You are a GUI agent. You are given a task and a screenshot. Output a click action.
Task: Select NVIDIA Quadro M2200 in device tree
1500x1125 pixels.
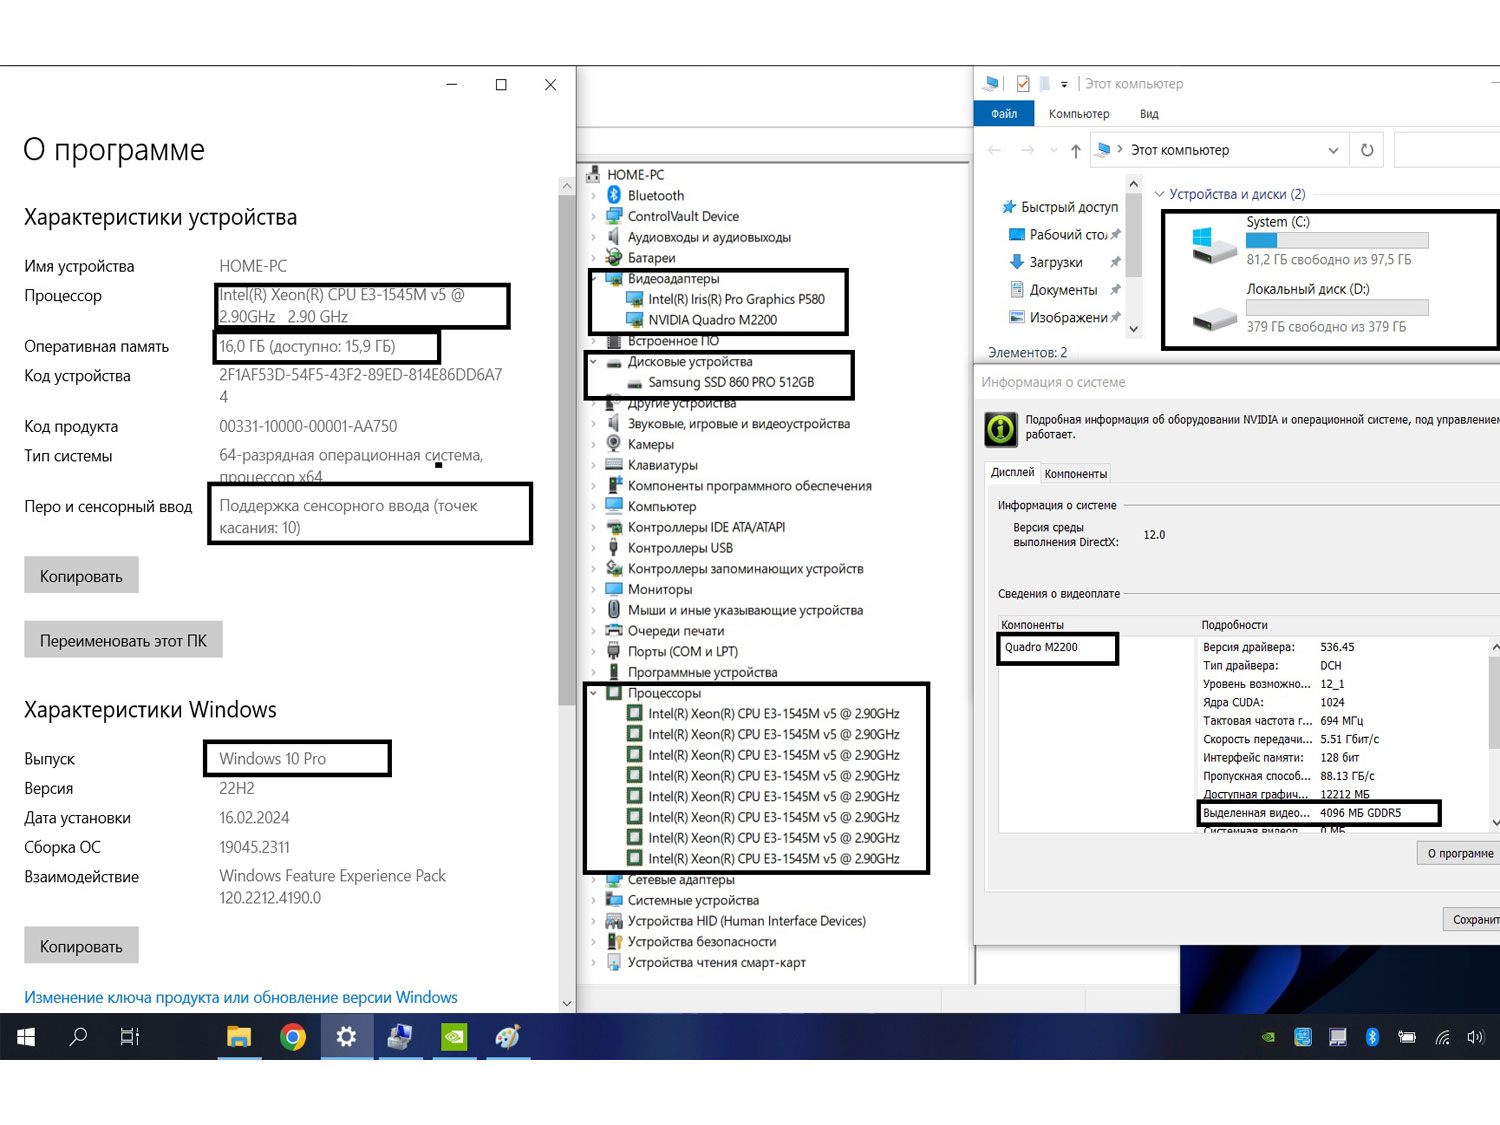(x=712, y=320)
